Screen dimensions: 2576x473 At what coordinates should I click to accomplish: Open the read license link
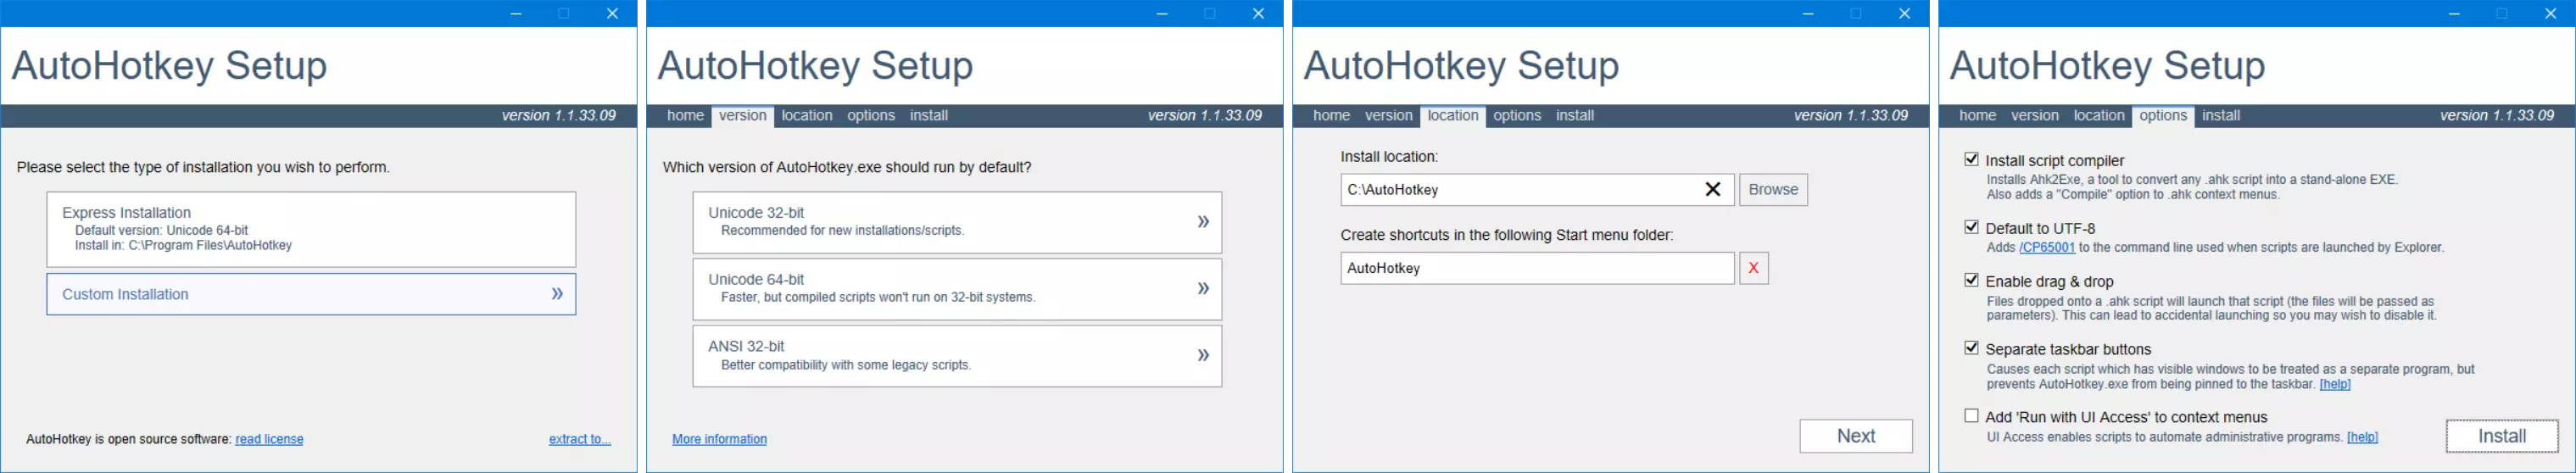[269, 439]
